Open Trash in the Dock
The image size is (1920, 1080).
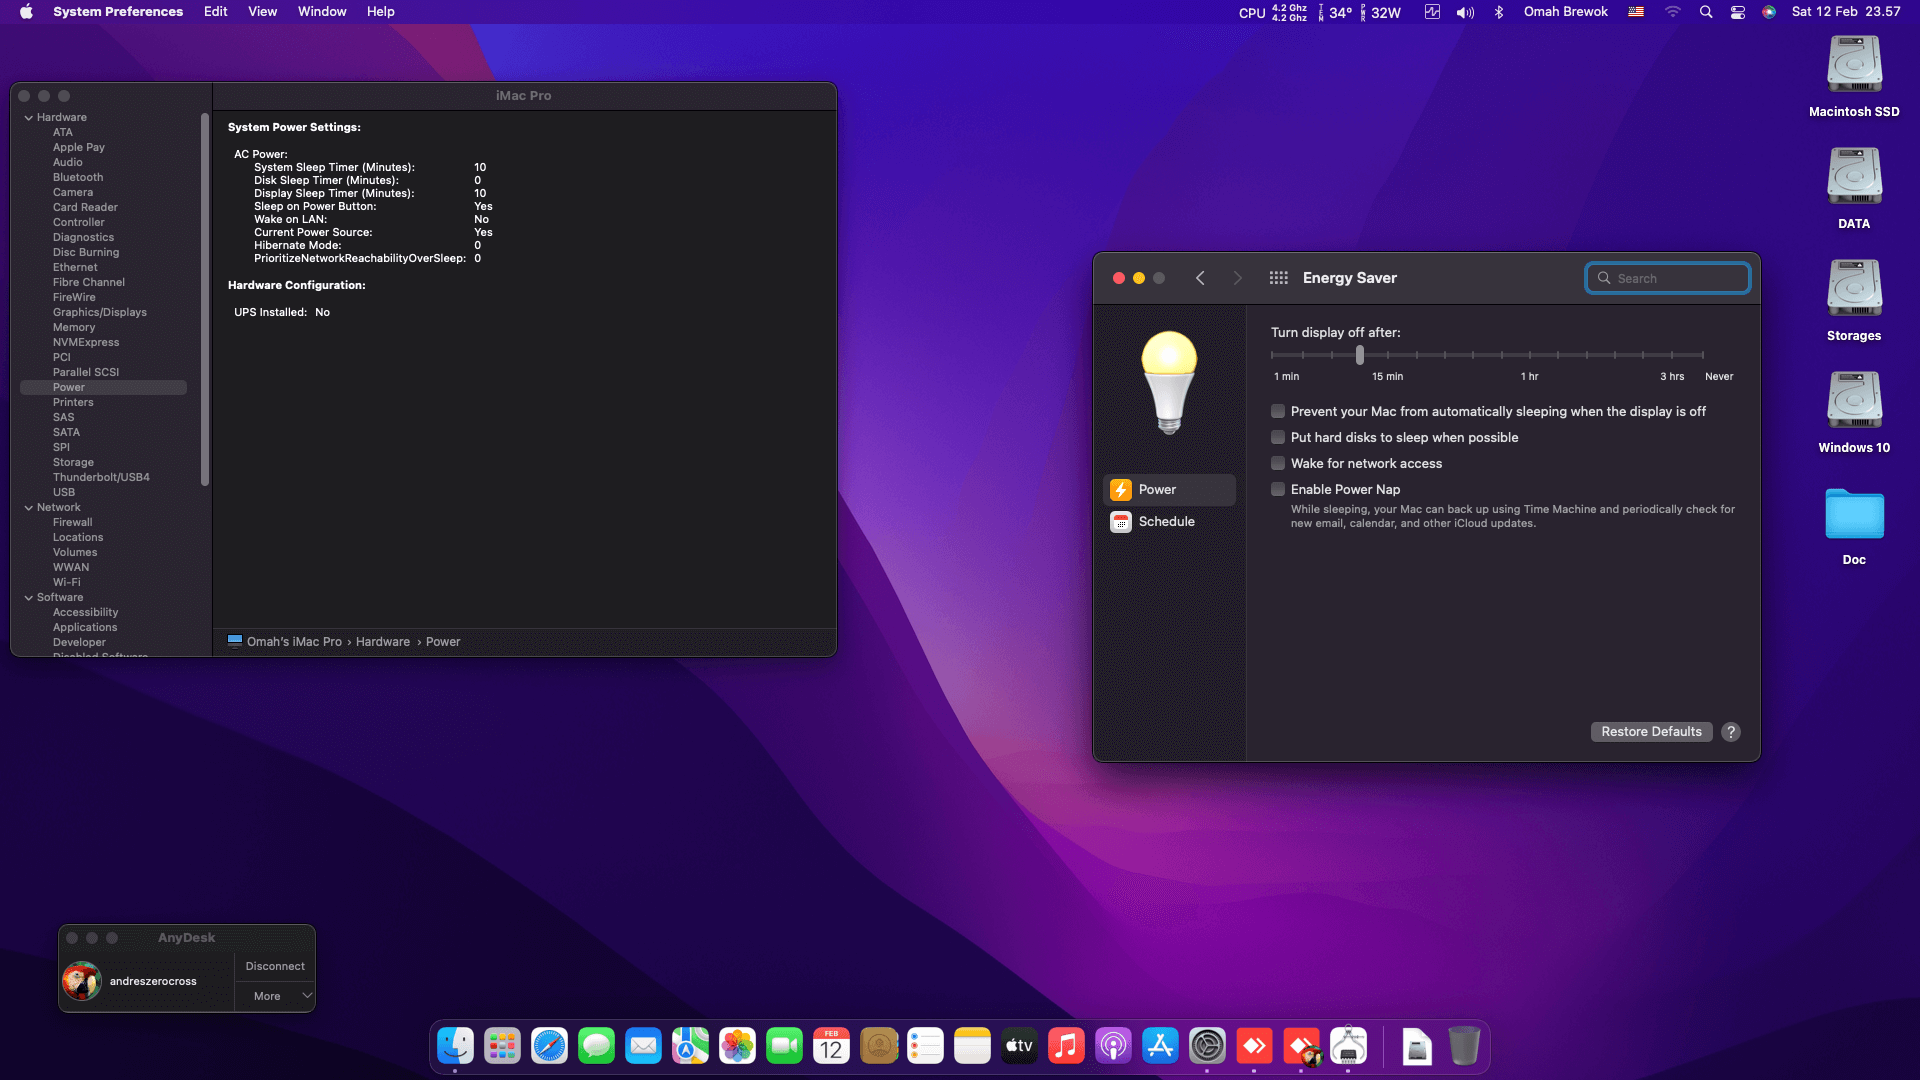[x=1464, y=1046]
